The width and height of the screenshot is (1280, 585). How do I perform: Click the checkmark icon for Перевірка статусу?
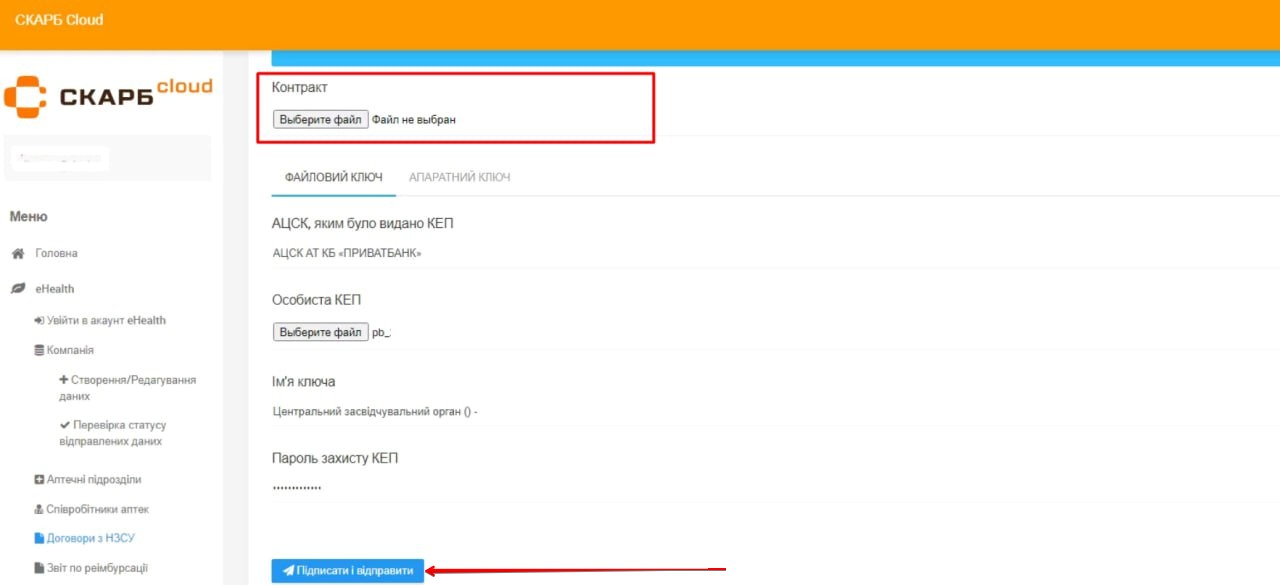point(65,425)
